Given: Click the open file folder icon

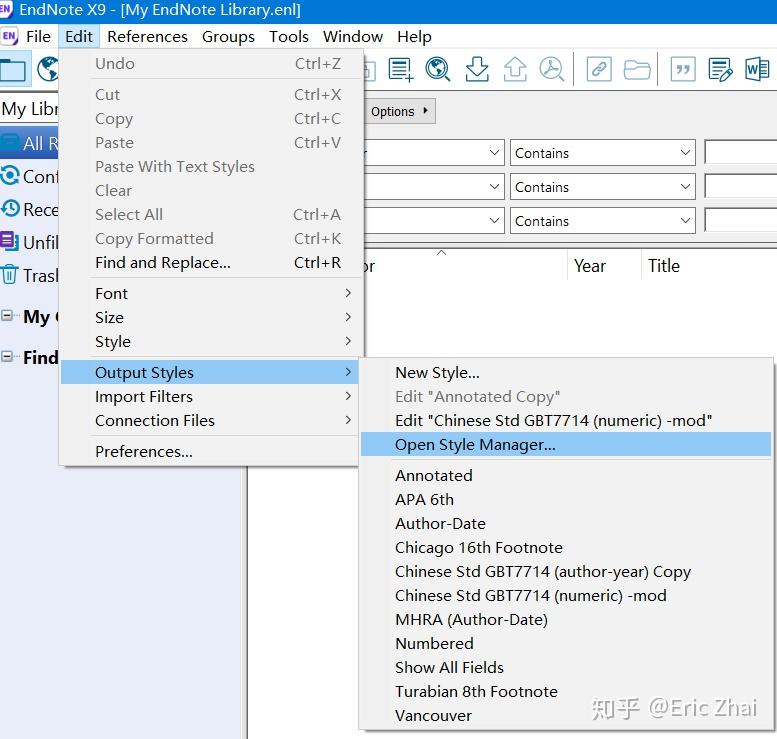Looking at the screenshot, I should (x=637, y=69).
